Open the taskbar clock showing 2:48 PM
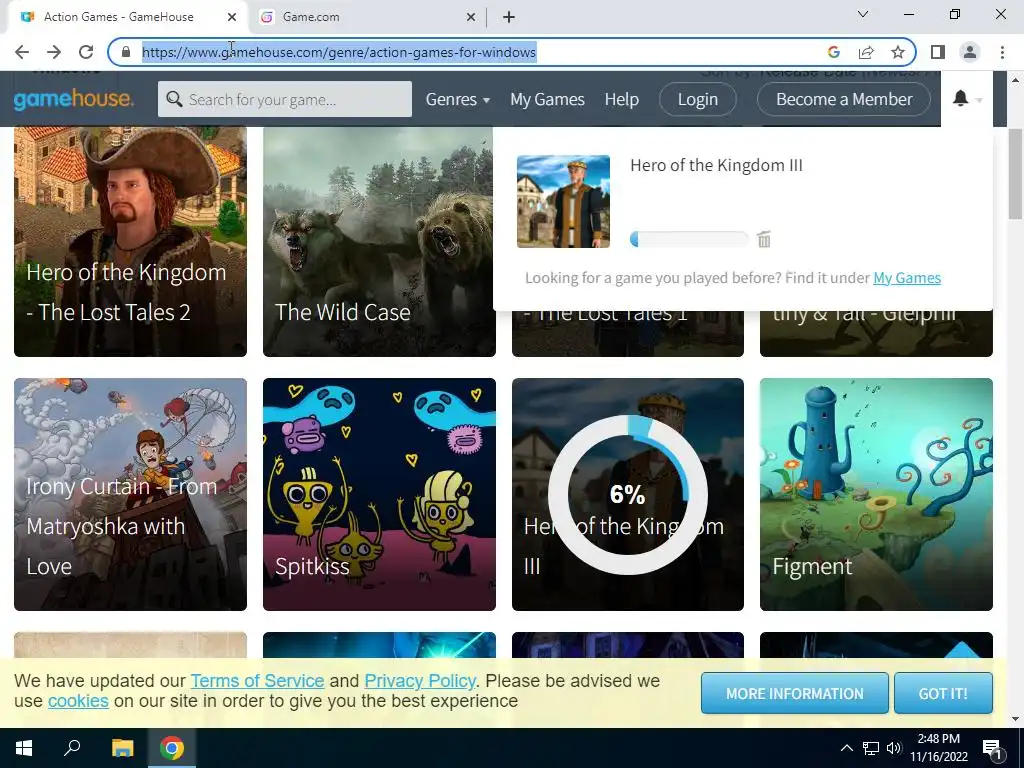The width and height of the screenshot is (1024, 768). pyautogui.click(x=938, y=748)
